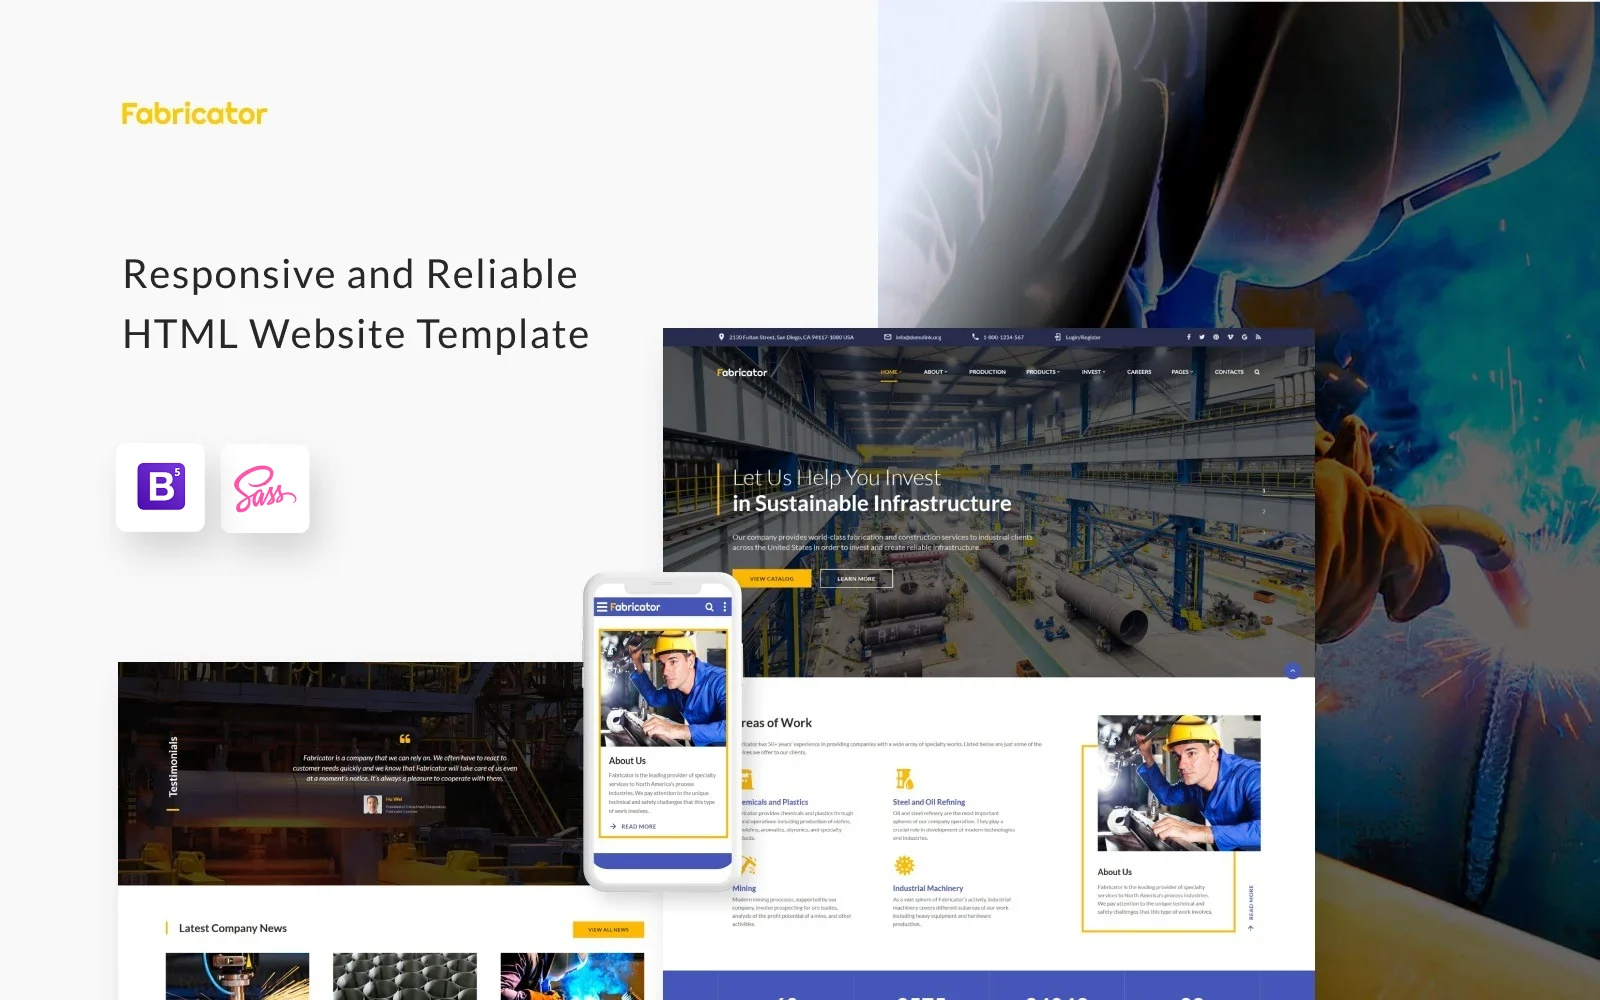Click the Bootstrap 5 badge icon
This screenshot has height=1000, width=1600.
point(160,489)
